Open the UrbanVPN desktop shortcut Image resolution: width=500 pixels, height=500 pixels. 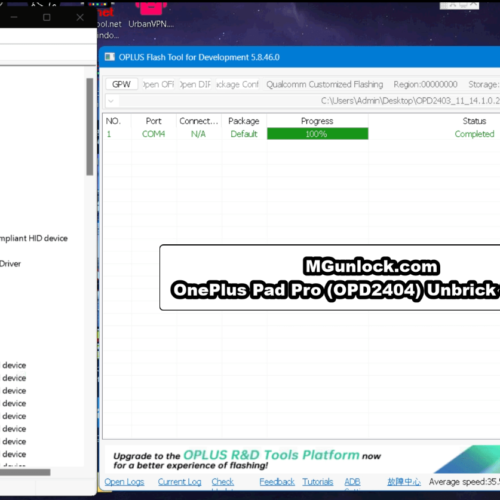tap(151, 14)
